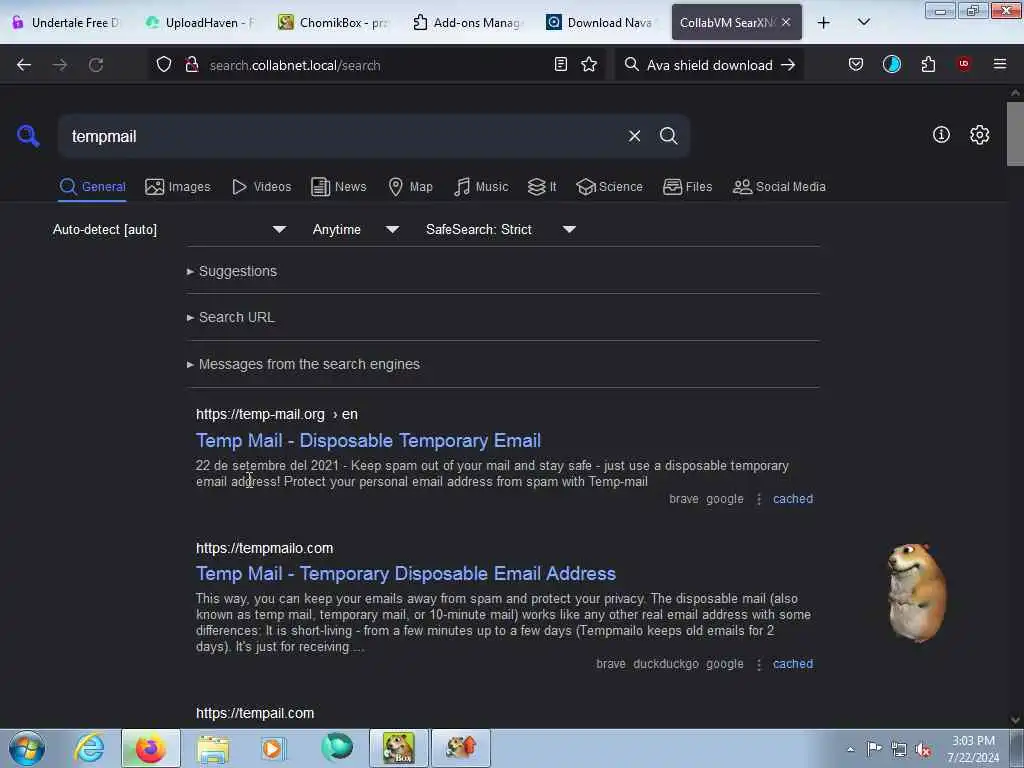Open SearXNG preferences gear icon
Image resolution: width=1024 pixels, height=768 pixels.
979,135
